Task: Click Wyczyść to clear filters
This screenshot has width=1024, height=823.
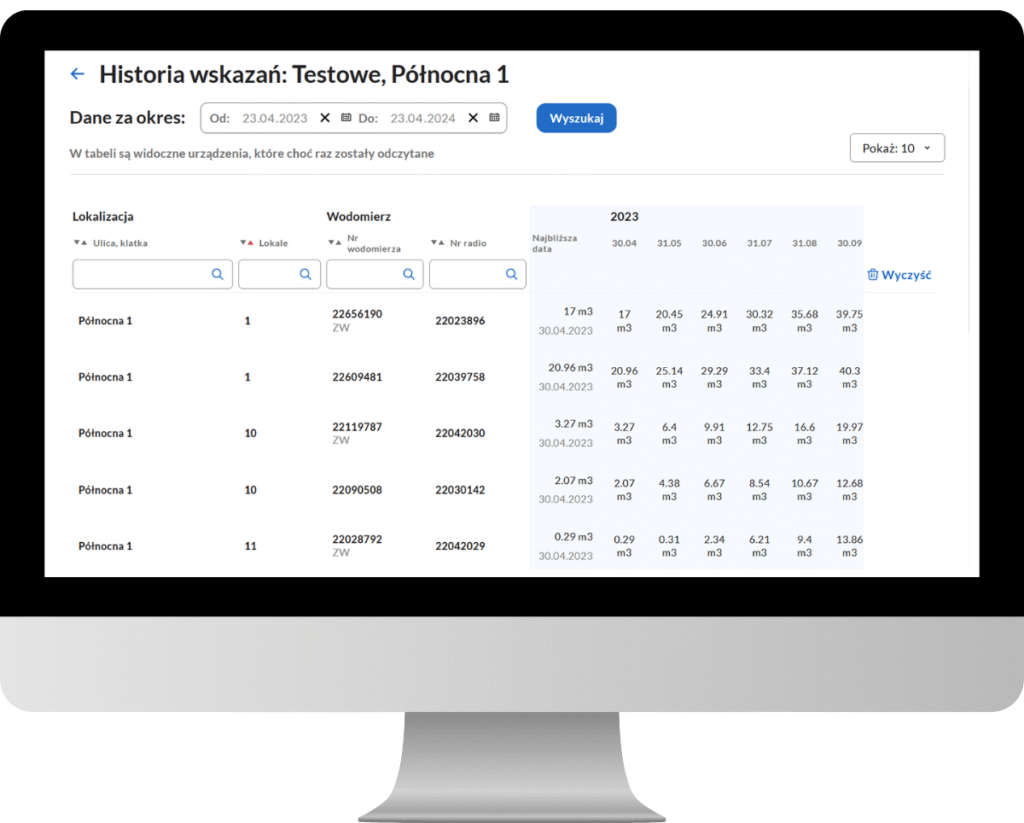Action: [x=899, y=274]
